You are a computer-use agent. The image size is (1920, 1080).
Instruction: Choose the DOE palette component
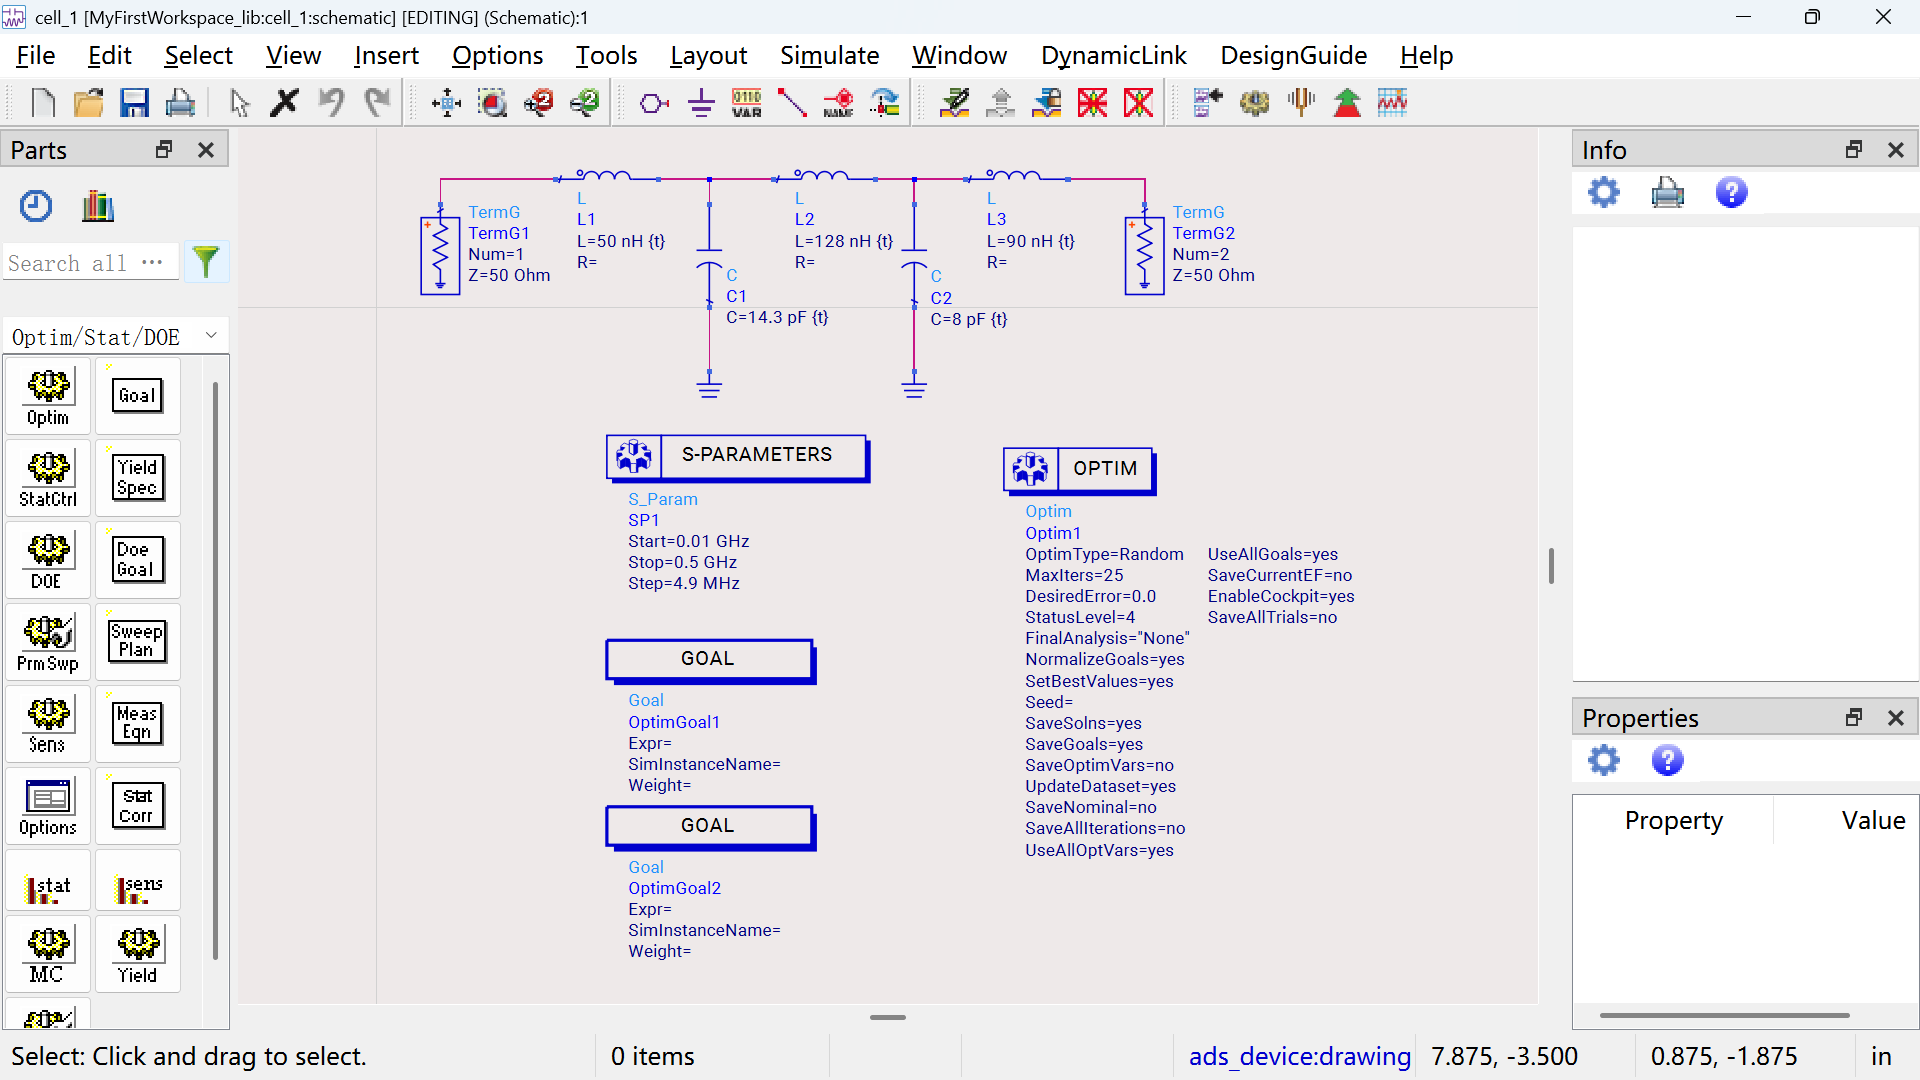pyautogui.click(x=48, y=560)
